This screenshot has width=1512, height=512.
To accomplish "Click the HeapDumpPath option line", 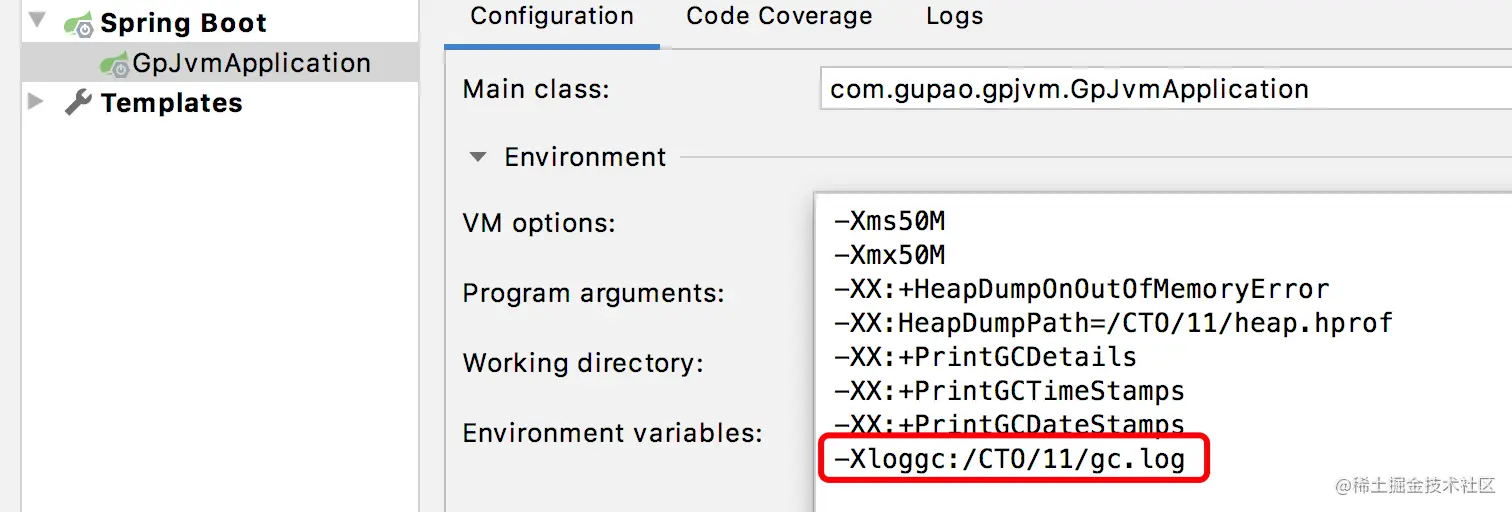I will tap(1113, 323).
